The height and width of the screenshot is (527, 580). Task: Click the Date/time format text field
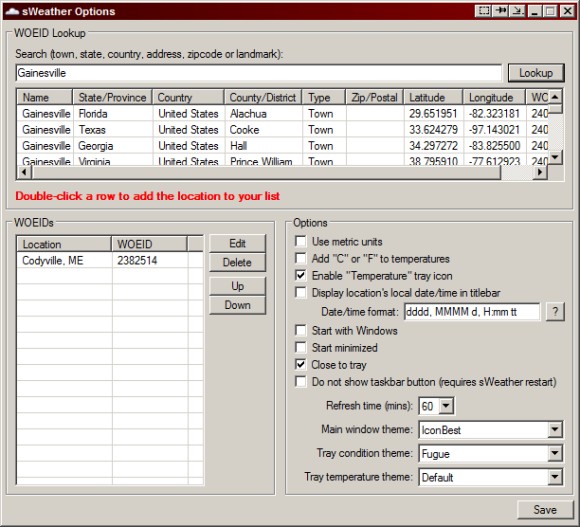[x=472, y=312]
